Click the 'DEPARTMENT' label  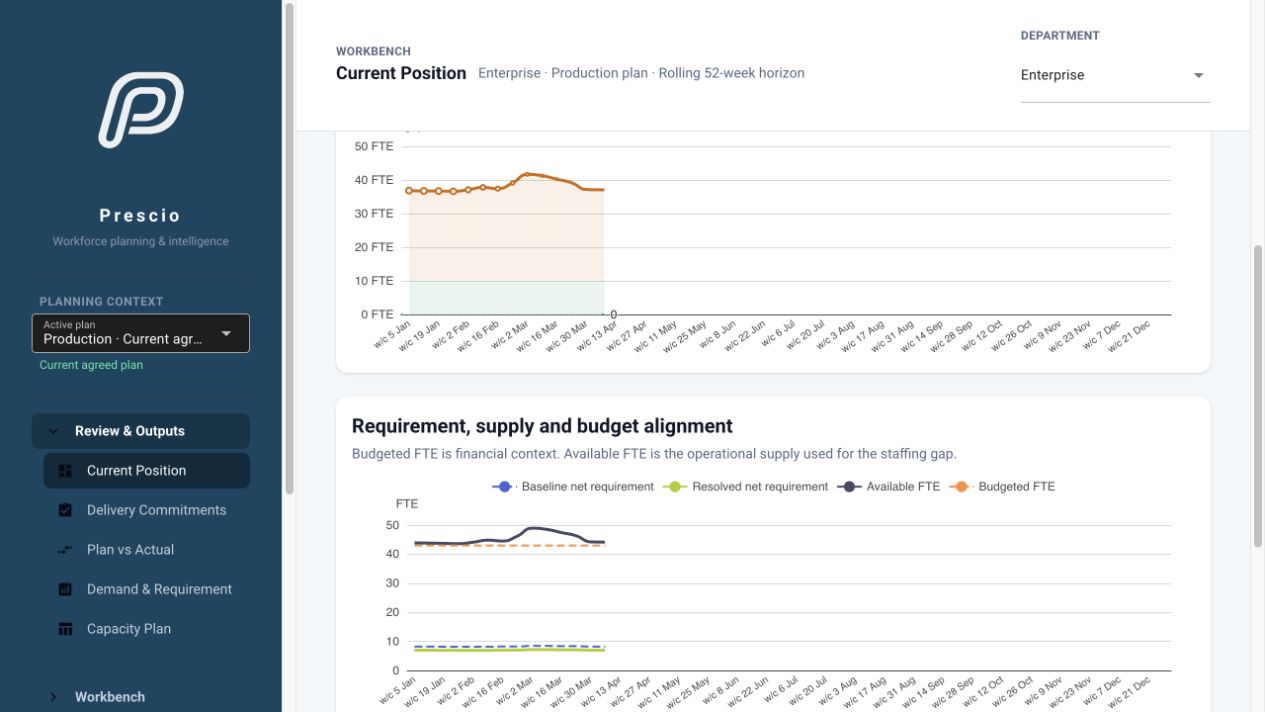point(1060,35)
